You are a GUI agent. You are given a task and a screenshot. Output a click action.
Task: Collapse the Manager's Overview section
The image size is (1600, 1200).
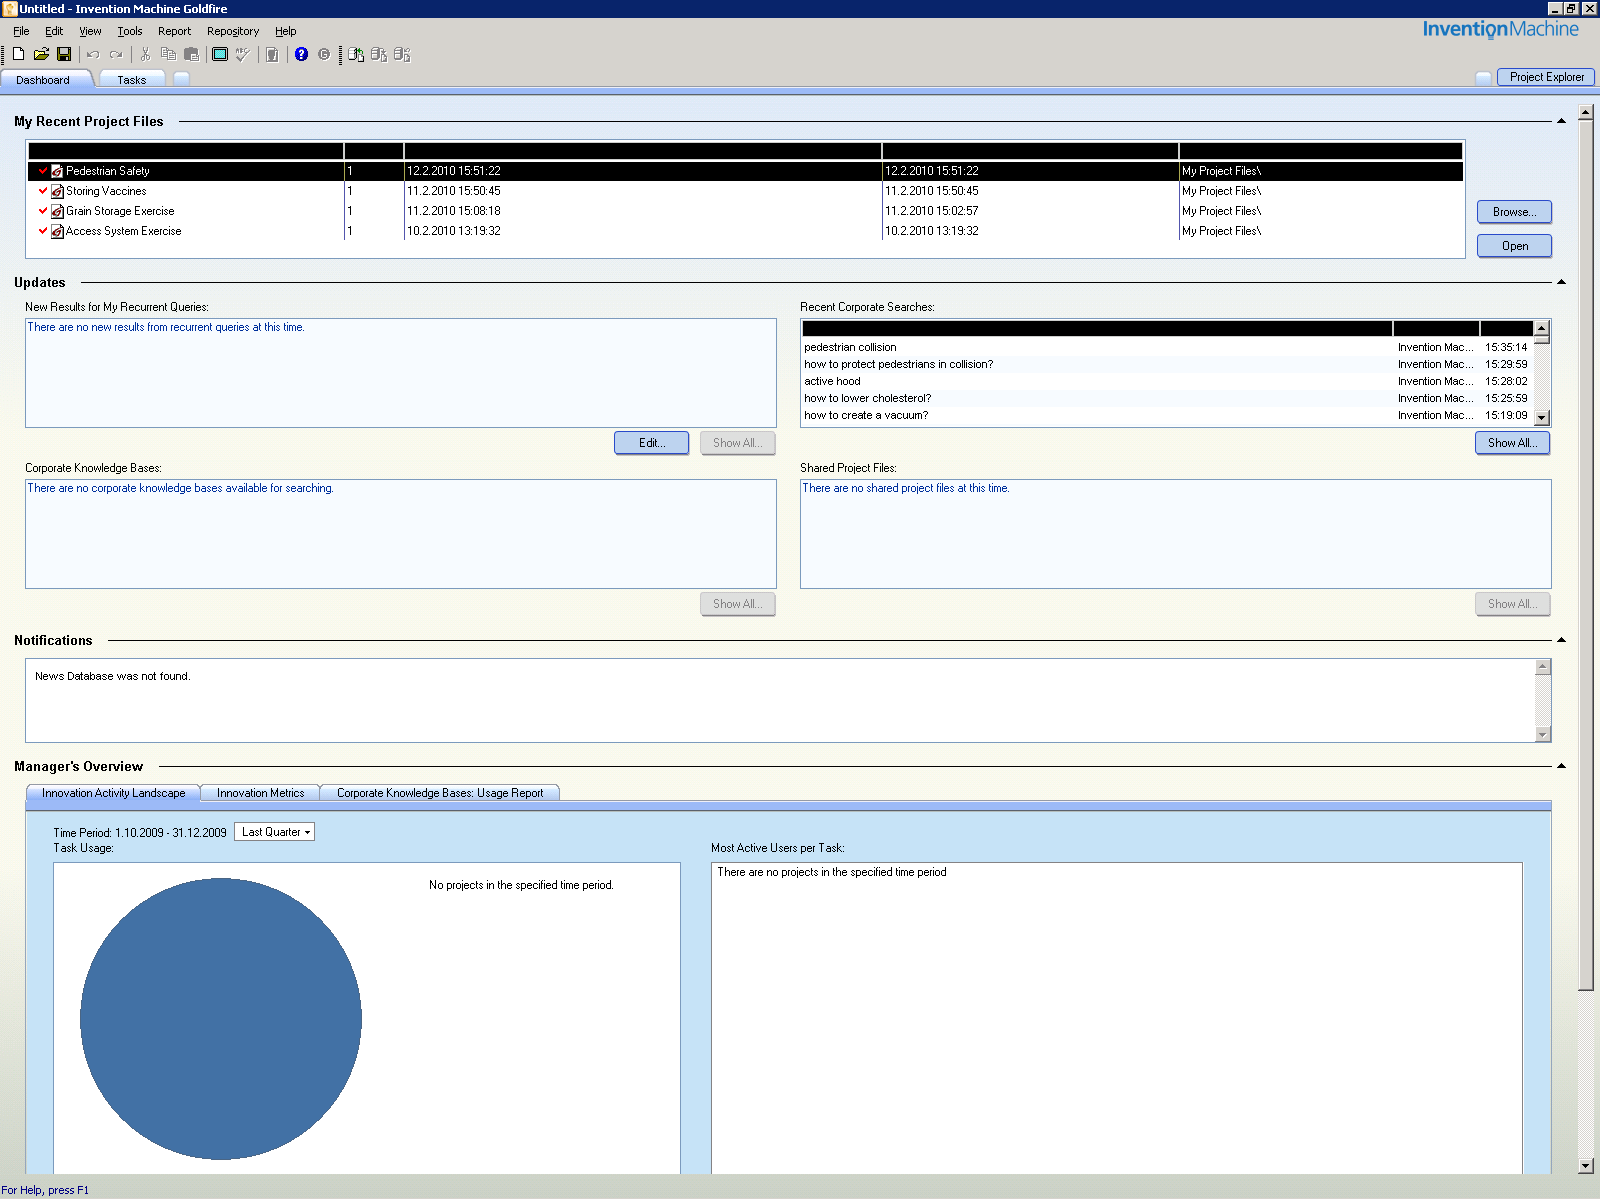click(1561, 766)
